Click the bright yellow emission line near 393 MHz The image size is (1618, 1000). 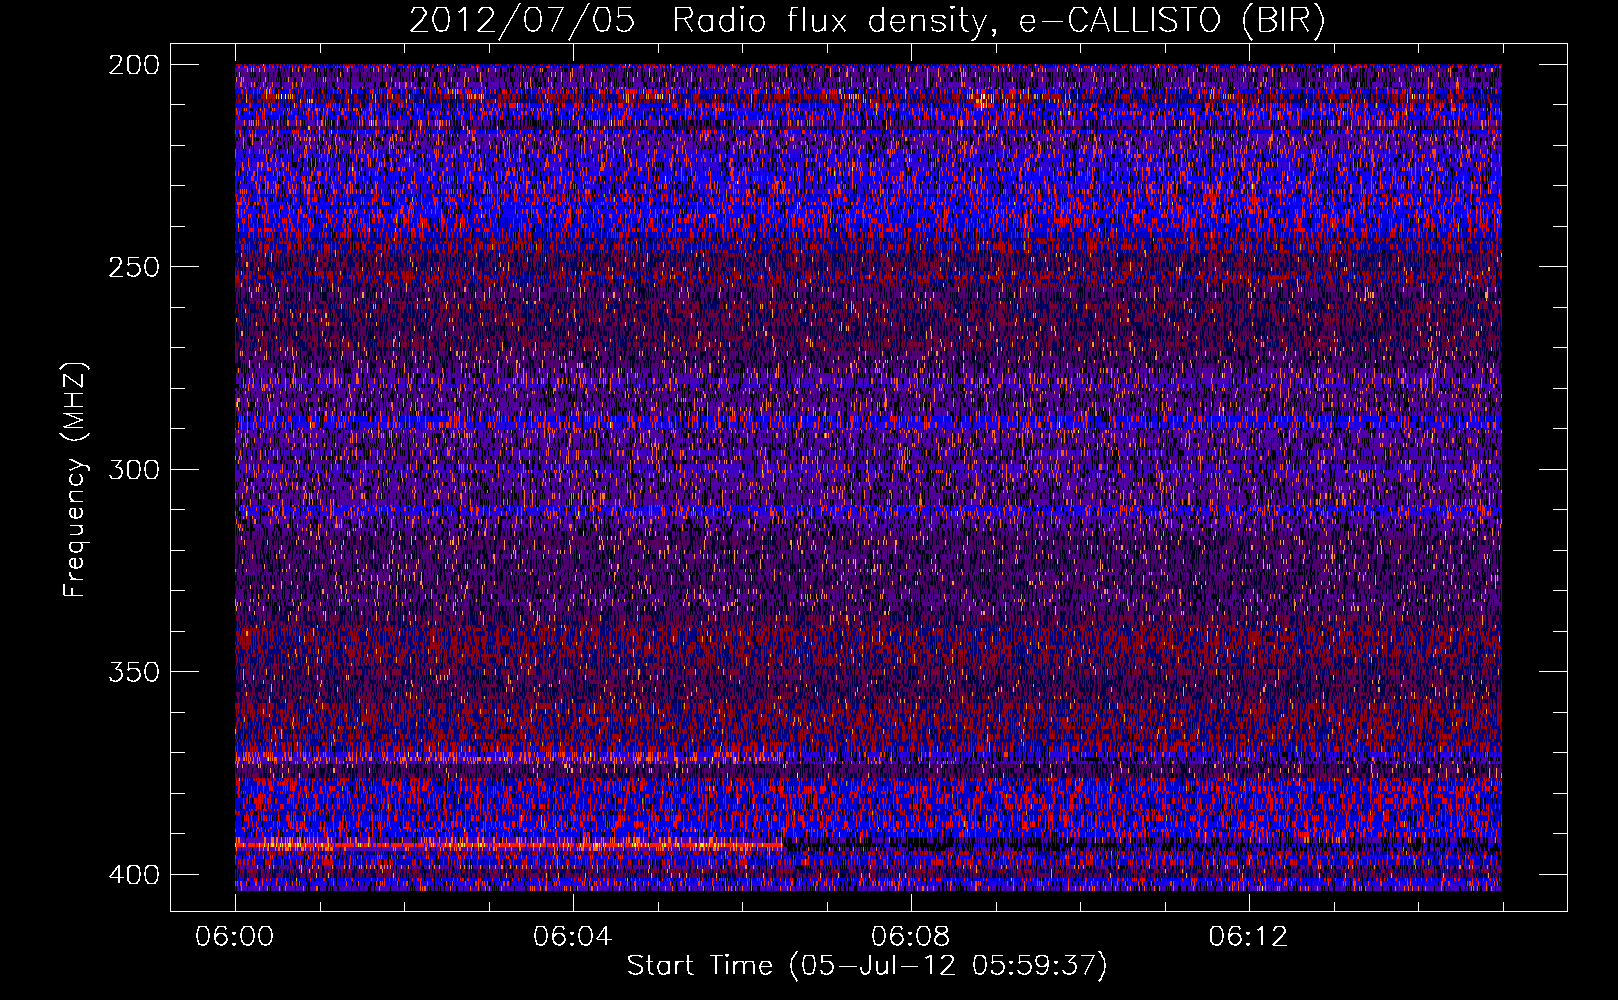point(509,845)
